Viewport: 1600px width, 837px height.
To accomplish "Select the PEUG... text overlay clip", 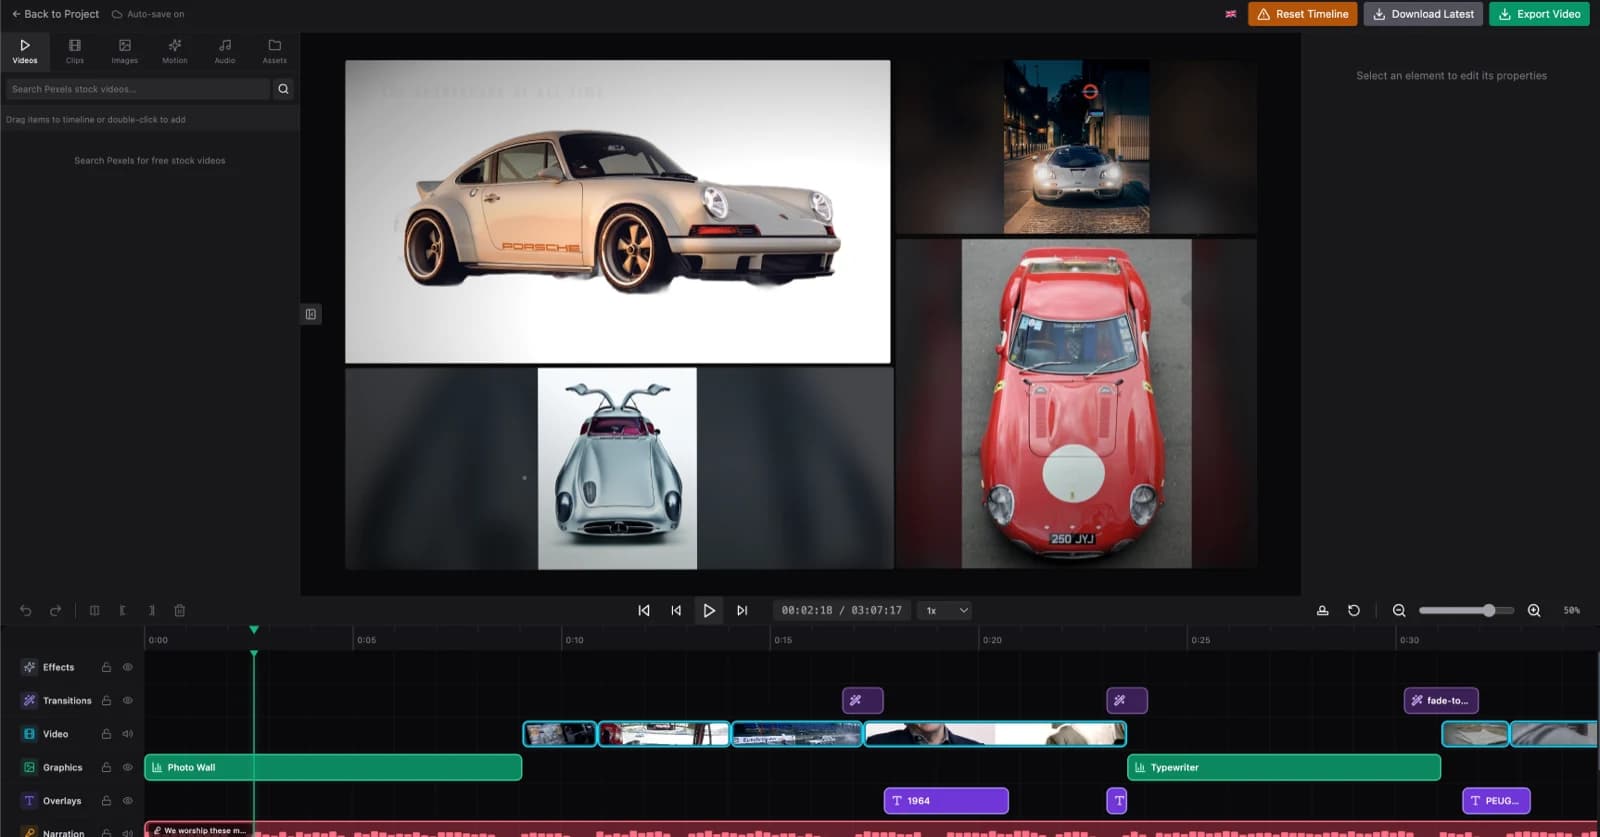I will pos(1496,801).
